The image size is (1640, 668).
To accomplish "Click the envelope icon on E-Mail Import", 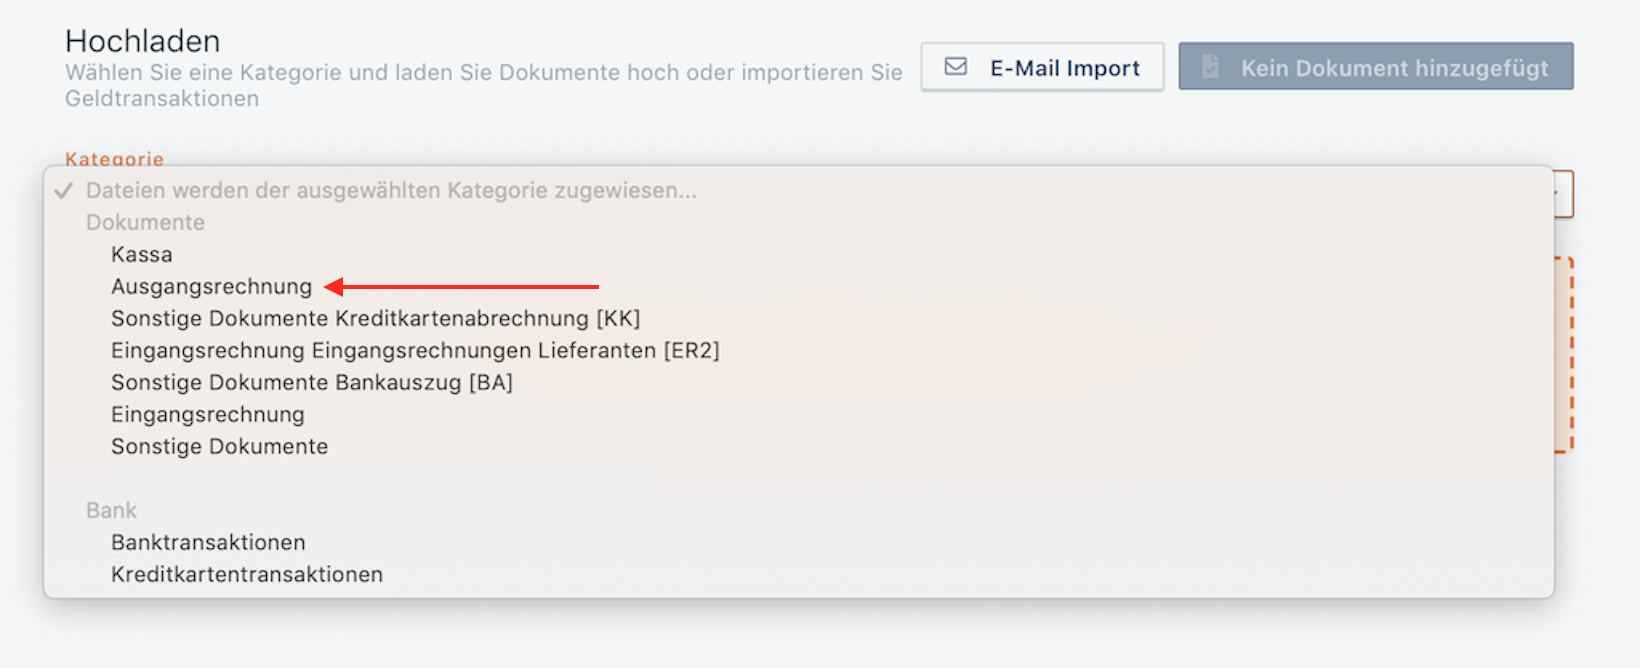I will (x=955, y=66).
